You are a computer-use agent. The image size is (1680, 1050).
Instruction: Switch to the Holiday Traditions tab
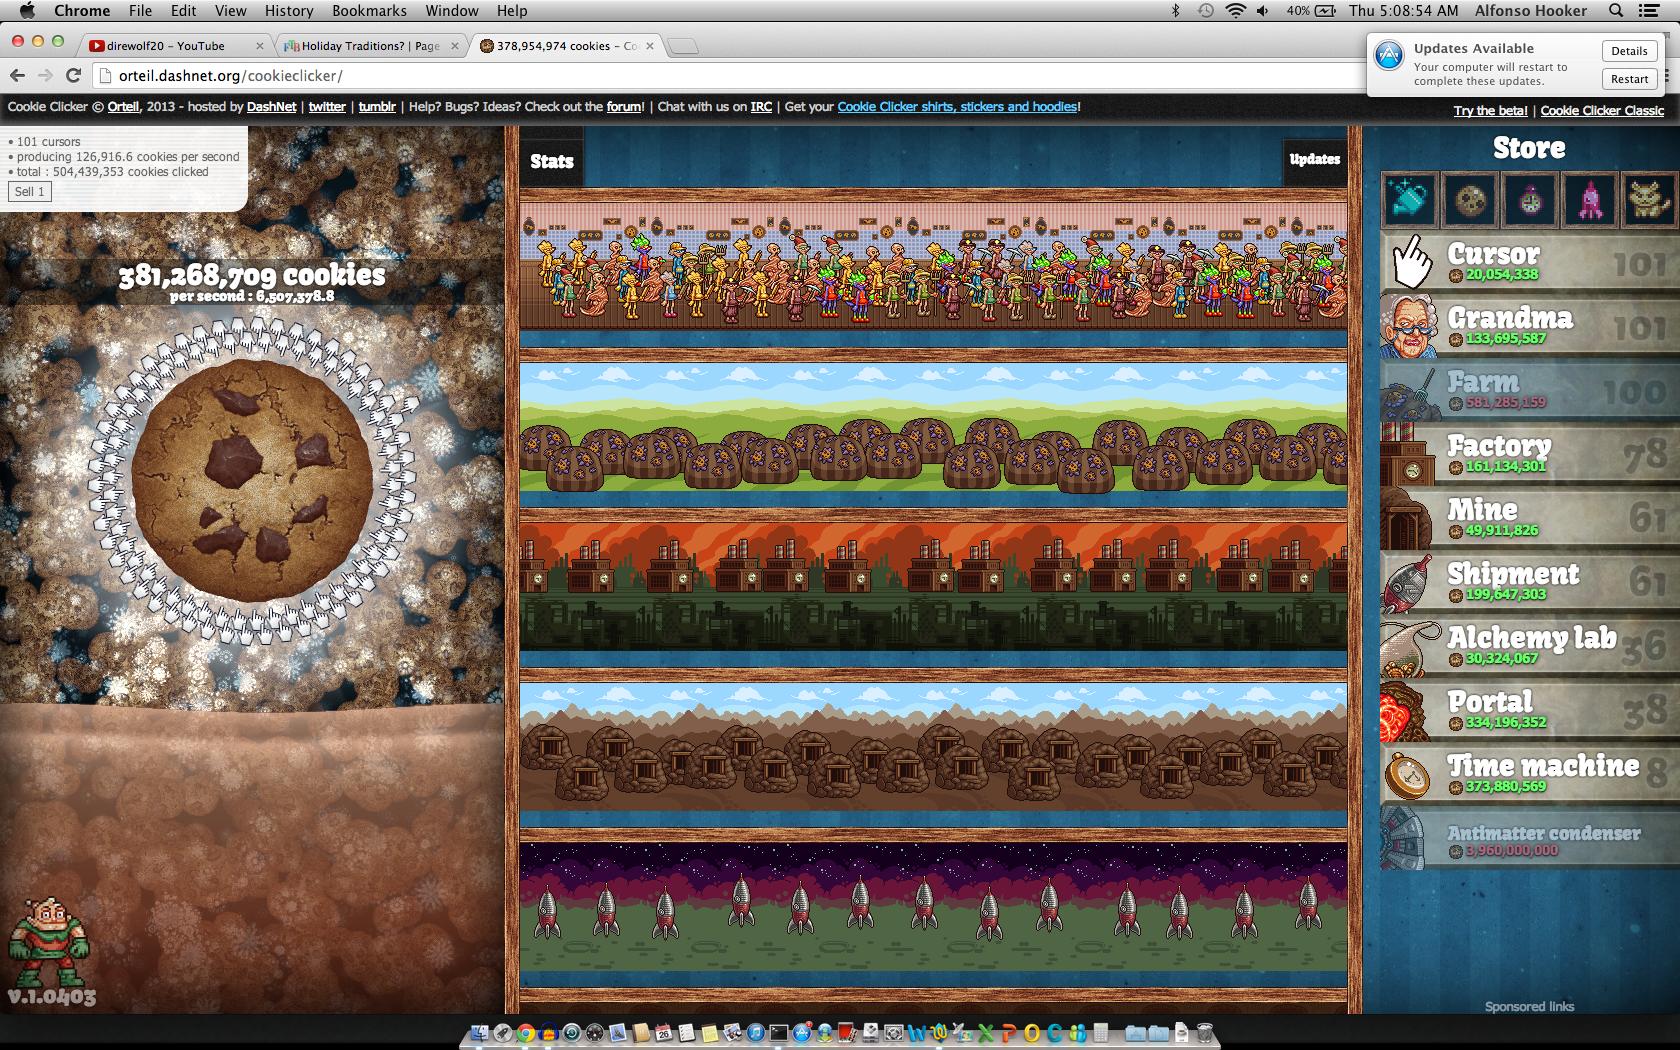(370, 46)
